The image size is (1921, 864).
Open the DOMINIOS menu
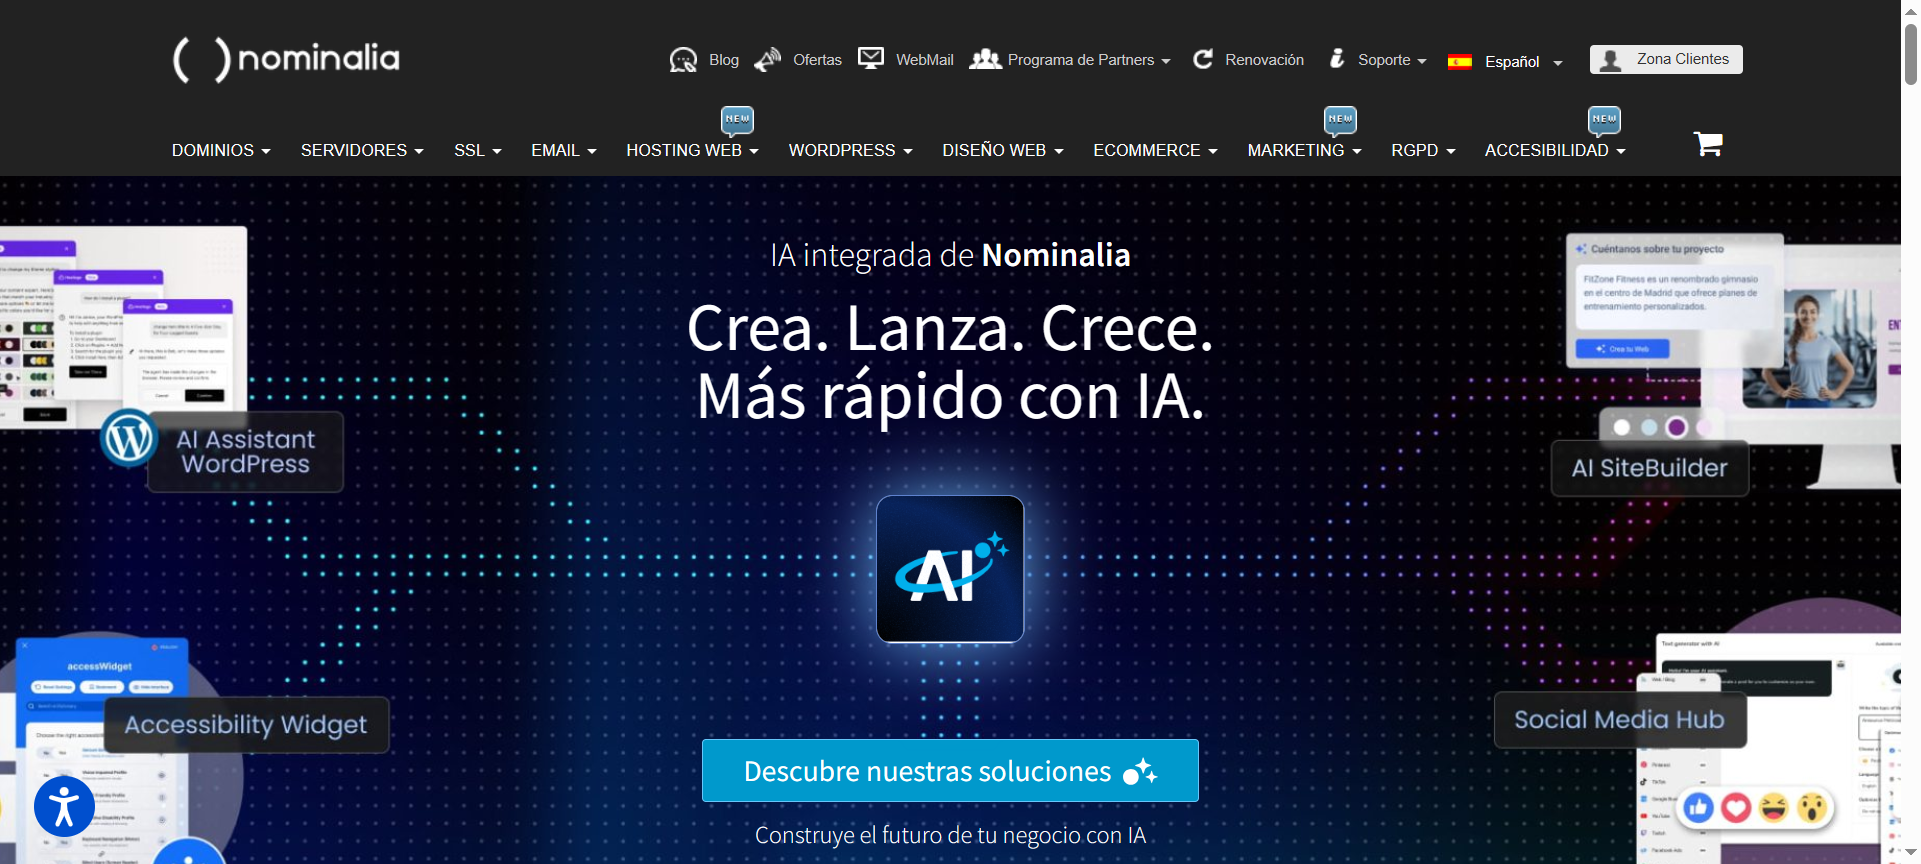[x=221, y=150]
